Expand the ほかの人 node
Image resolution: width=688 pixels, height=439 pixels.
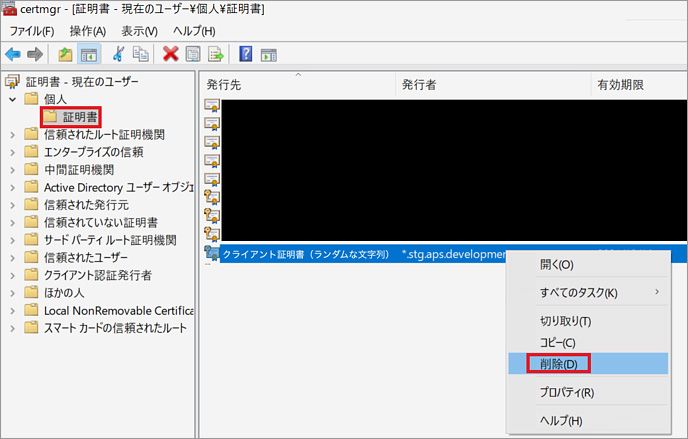coord(13,293)
